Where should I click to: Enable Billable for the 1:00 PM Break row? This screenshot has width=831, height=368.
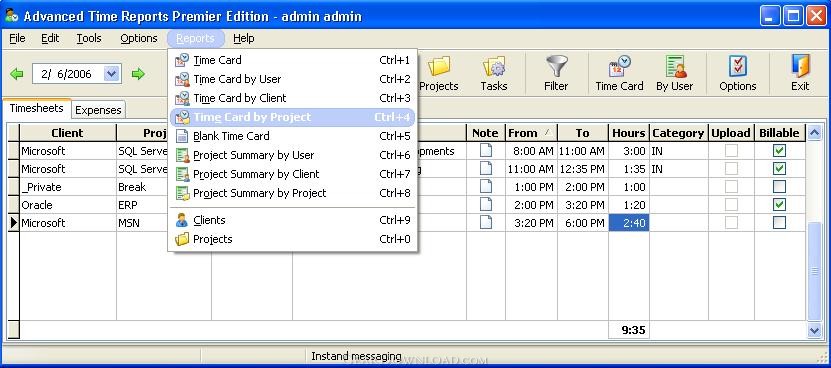(779, 187)
